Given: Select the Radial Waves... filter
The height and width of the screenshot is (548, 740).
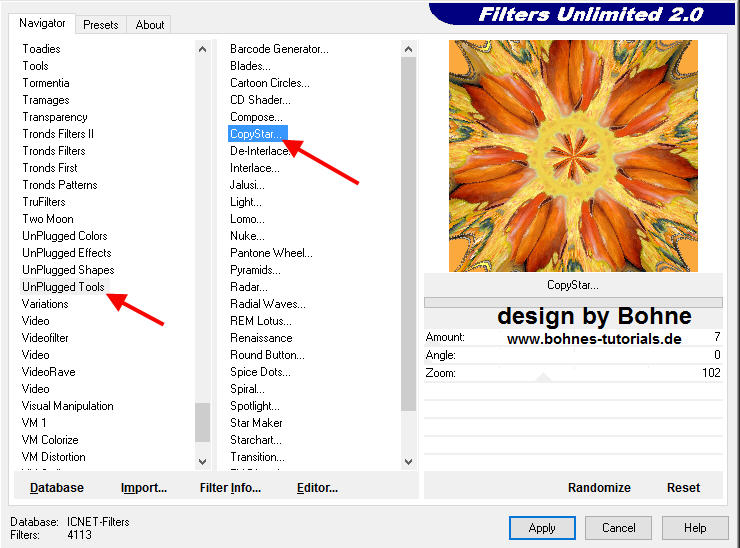Looking at the screenshot, I should tap(268, 304).
